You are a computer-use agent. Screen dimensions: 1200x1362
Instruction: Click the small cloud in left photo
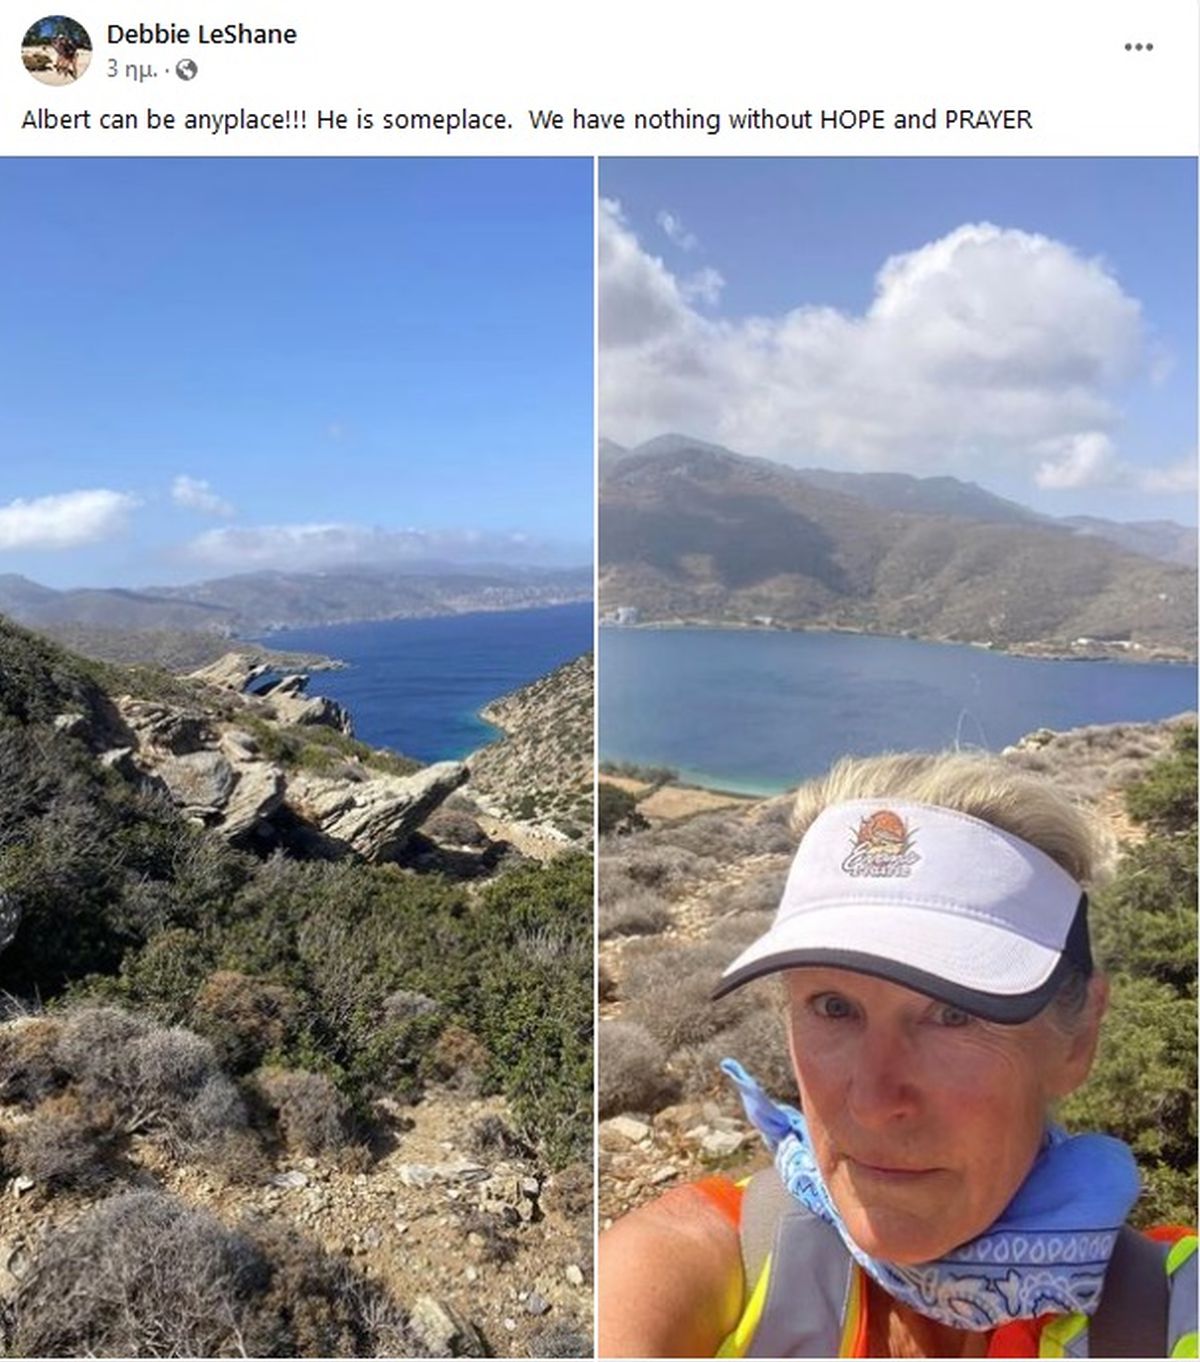[x=200, y=494]
